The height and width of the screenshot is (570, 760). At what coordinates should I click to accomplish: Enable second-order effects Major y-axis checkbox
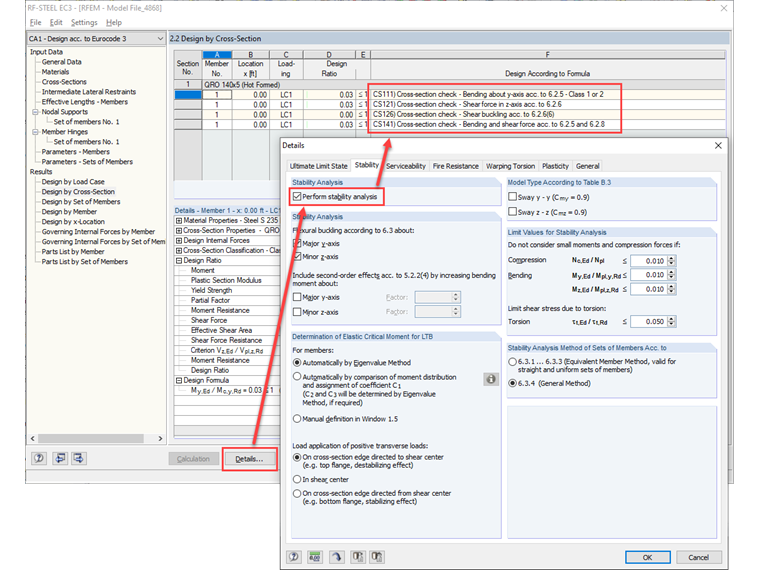pos(297,297)
